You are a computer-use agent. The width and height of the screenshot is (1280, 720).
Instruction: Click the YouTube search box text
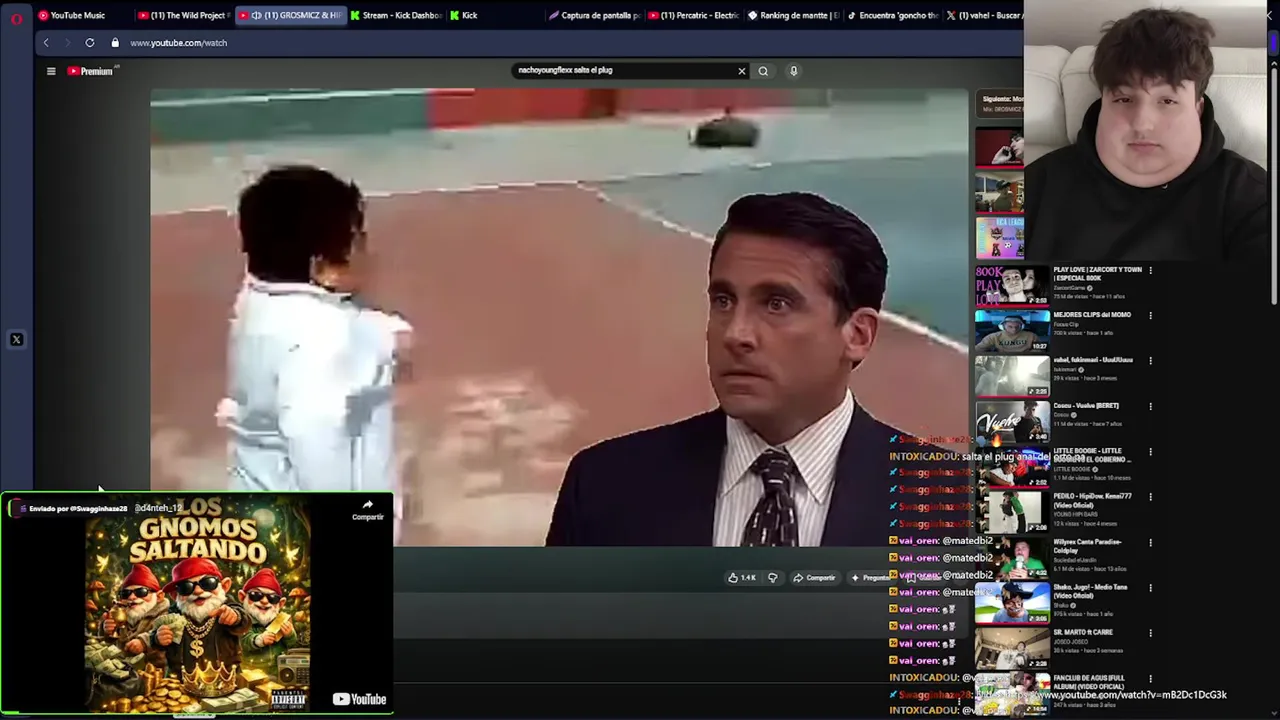coord(565,70)
